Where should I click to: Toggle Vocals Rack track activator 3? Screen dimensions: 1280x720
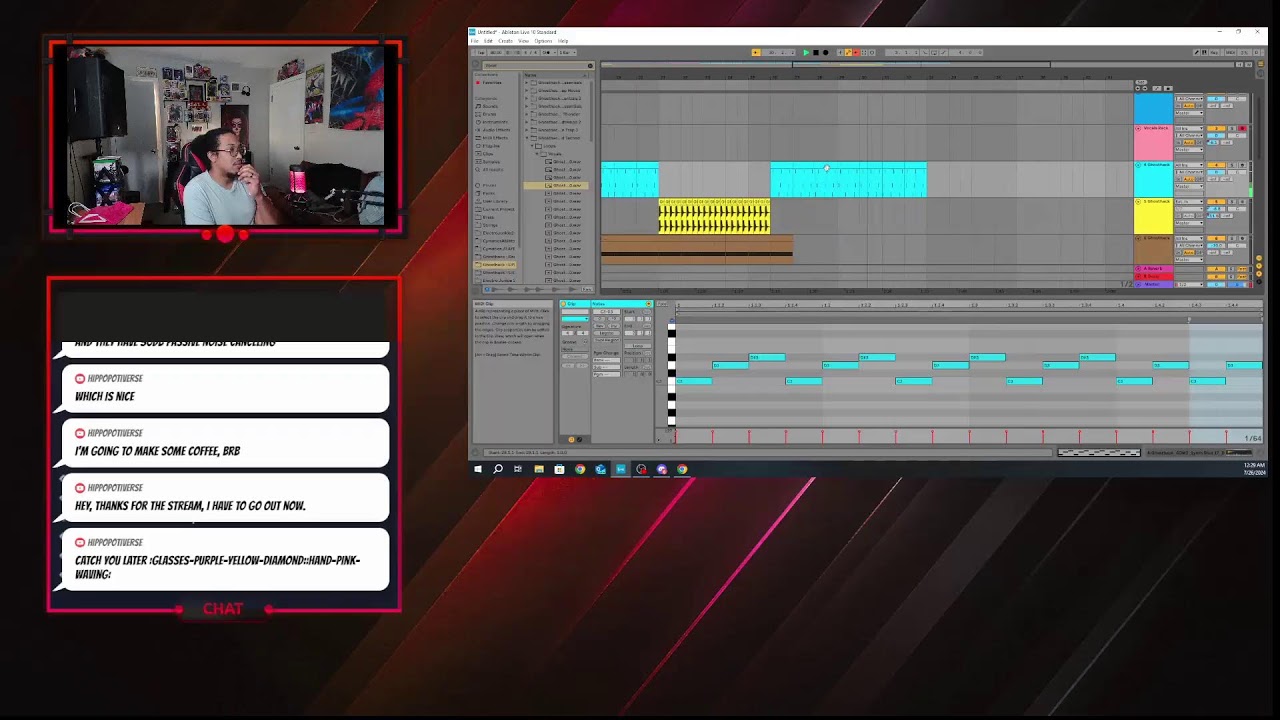tap(1216, 128)
